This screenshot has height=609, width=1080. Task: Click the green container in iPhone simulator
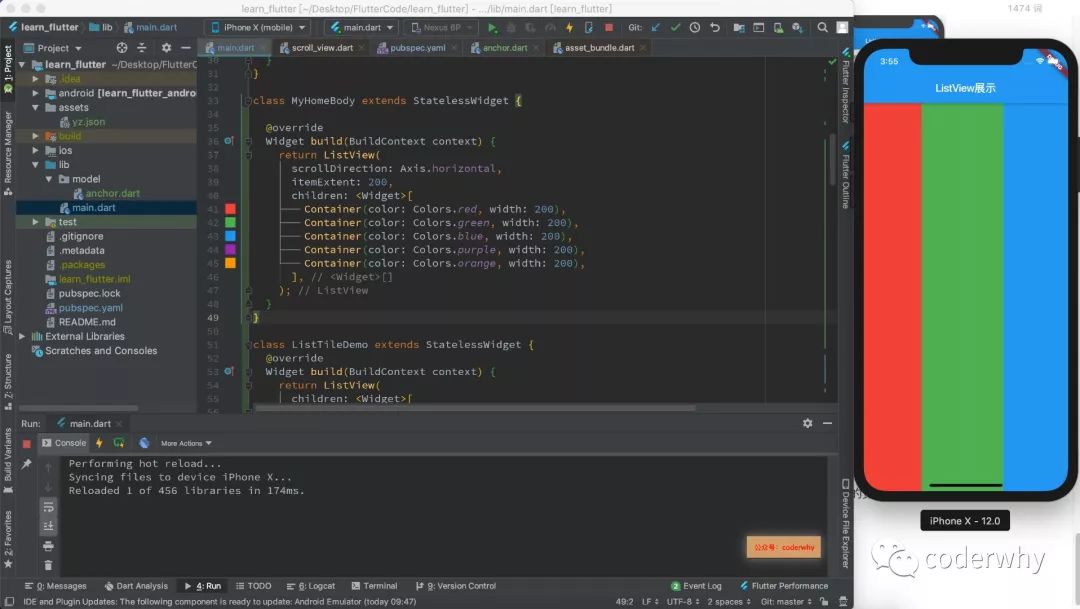(x=962, y=296)
